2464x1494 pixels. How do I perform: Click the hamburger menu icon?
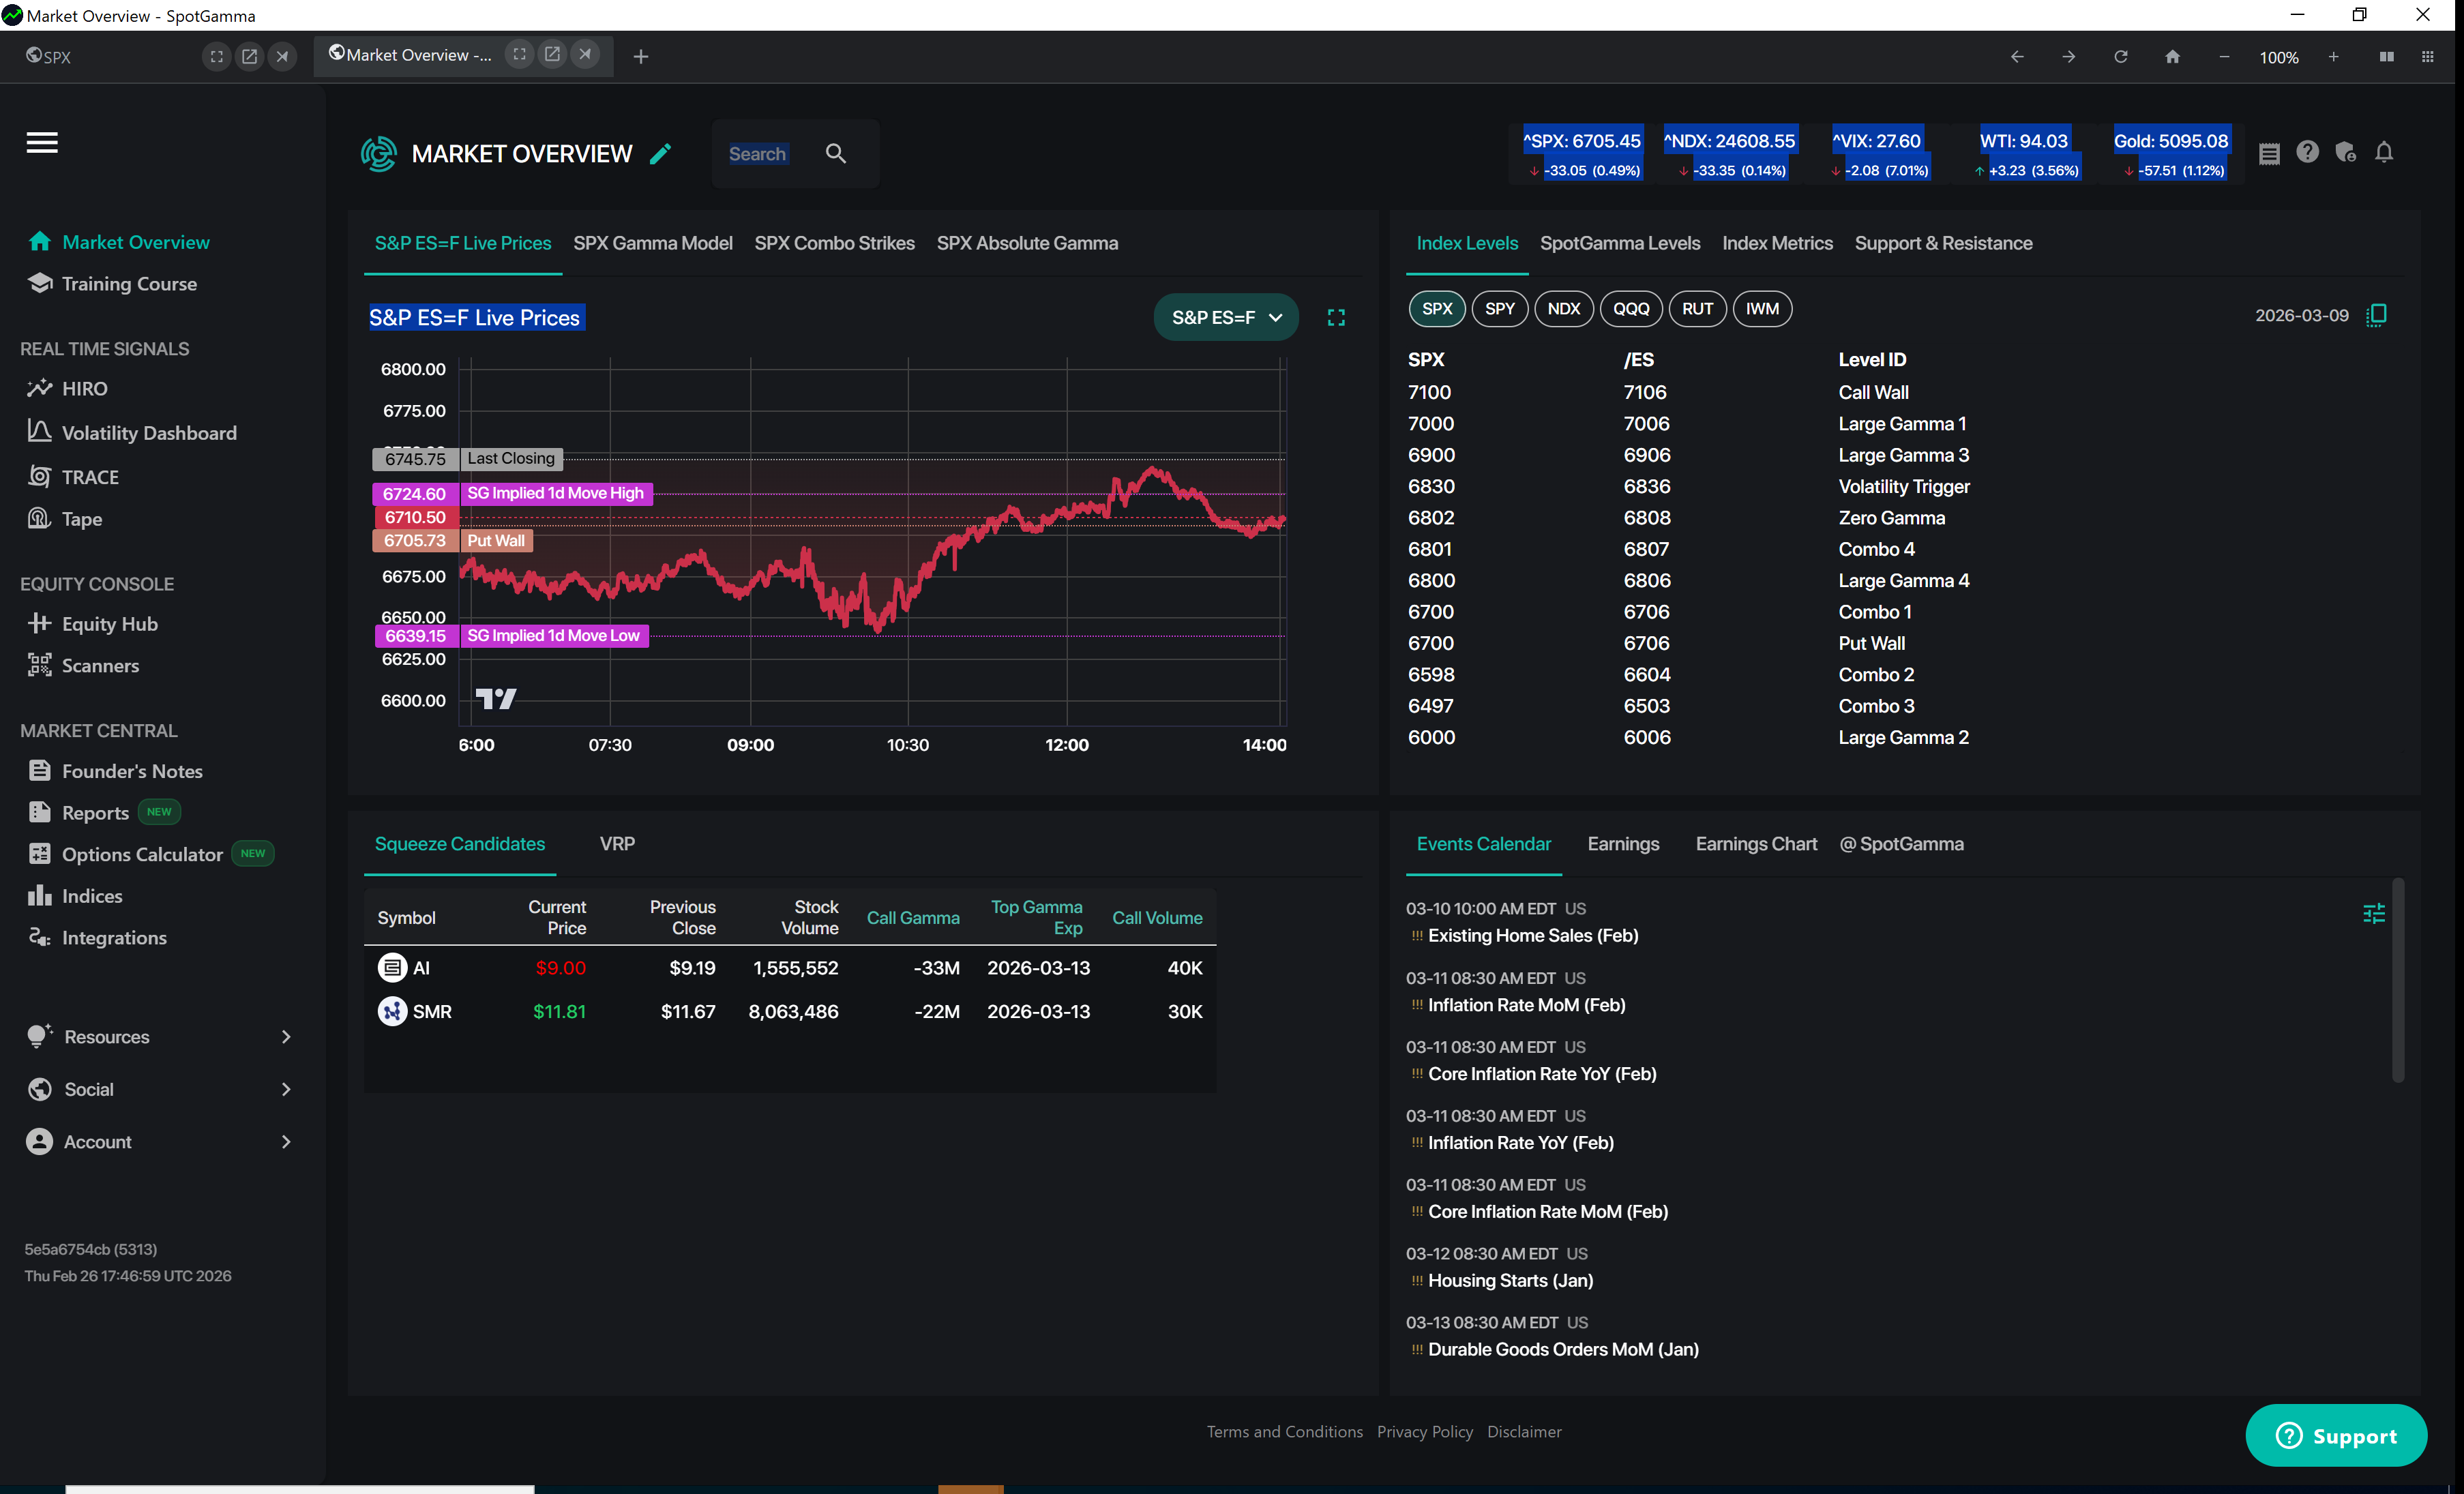[x=42, y=142]
